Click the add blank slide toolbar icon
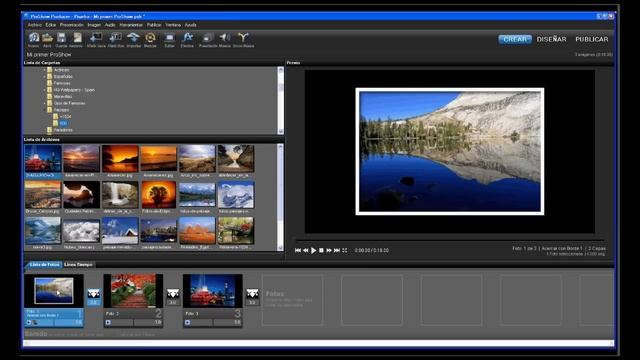This screenshot has width=640, height=360. click(x=96, y=38)
